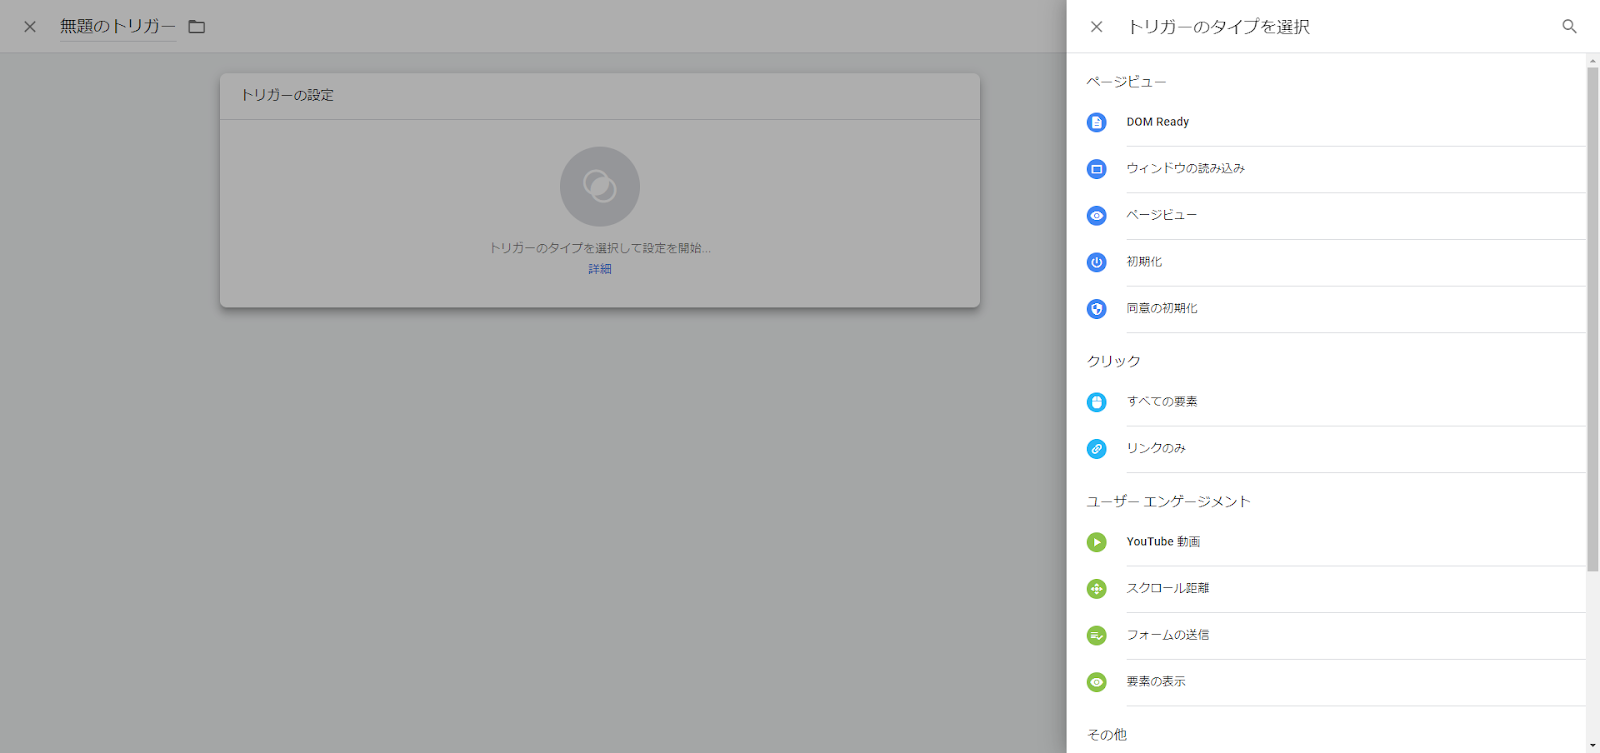Click the その他 section heading
This screenshot has height=753, width=1600.
pyautogui.click(x=1107, y=735)
